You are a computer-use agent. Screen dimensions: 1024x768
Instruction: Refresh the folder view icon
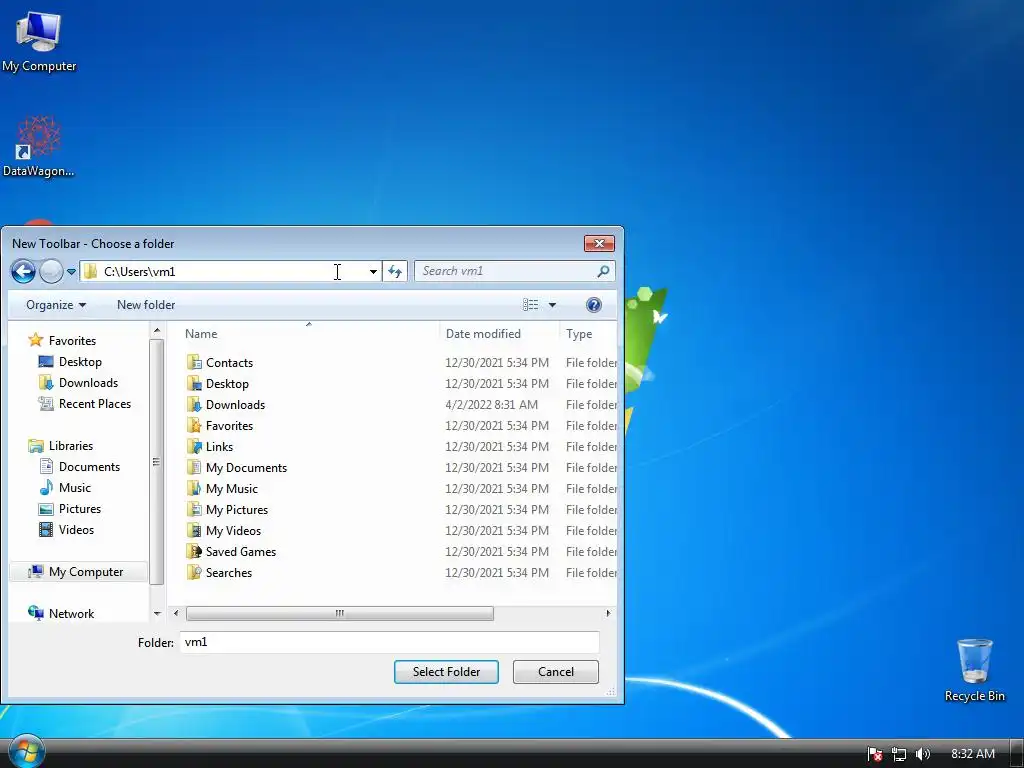coord(394,271)
